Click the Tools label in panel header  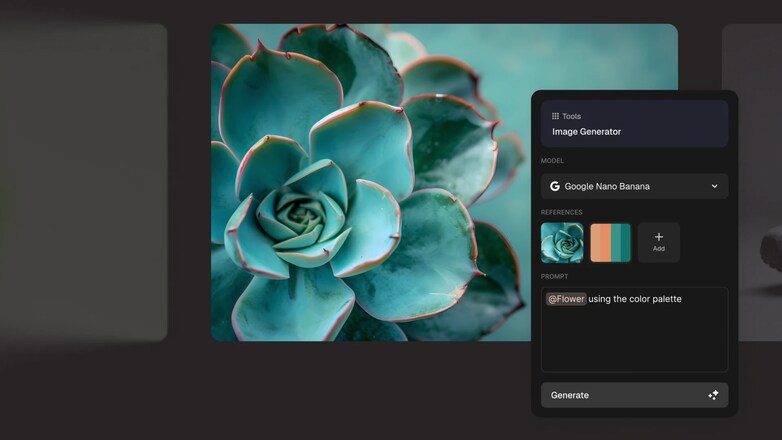(x=571, y=116)
